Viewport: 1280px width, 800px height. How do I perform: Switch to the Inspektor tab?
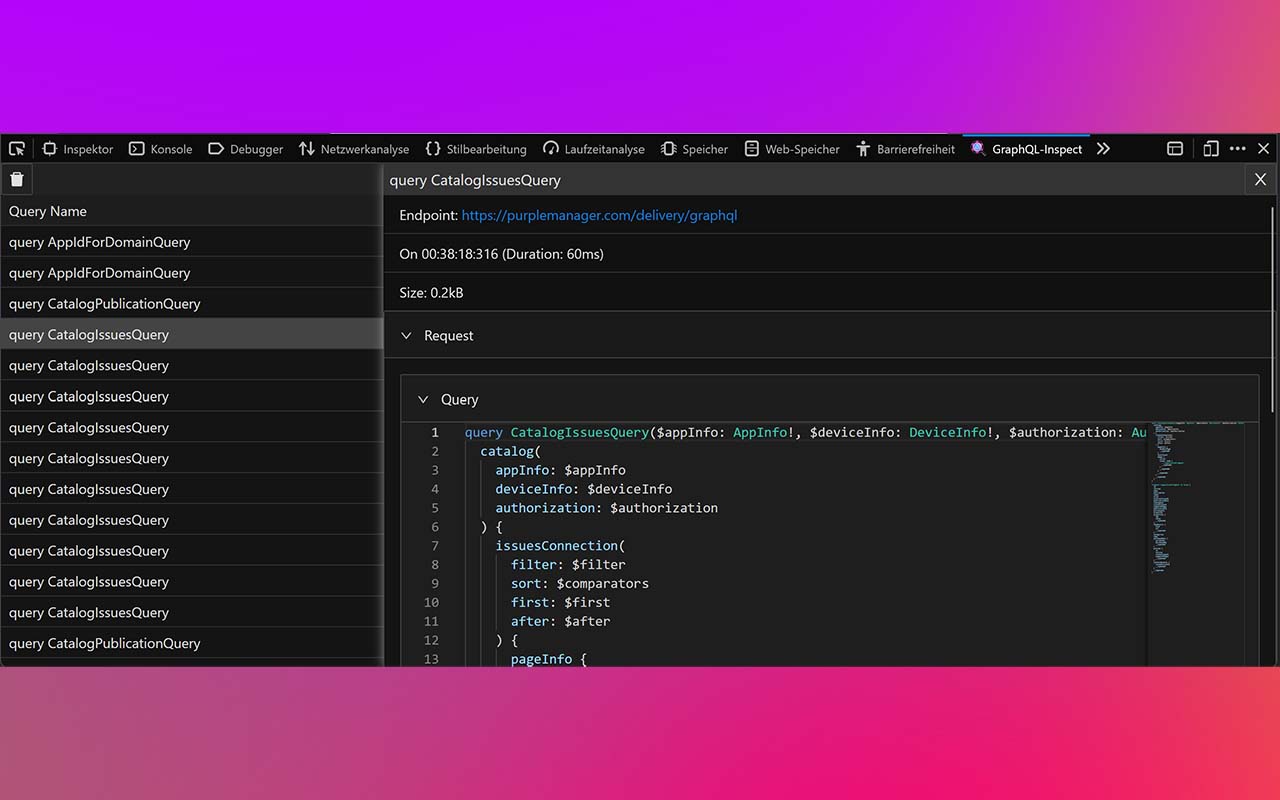77,148
